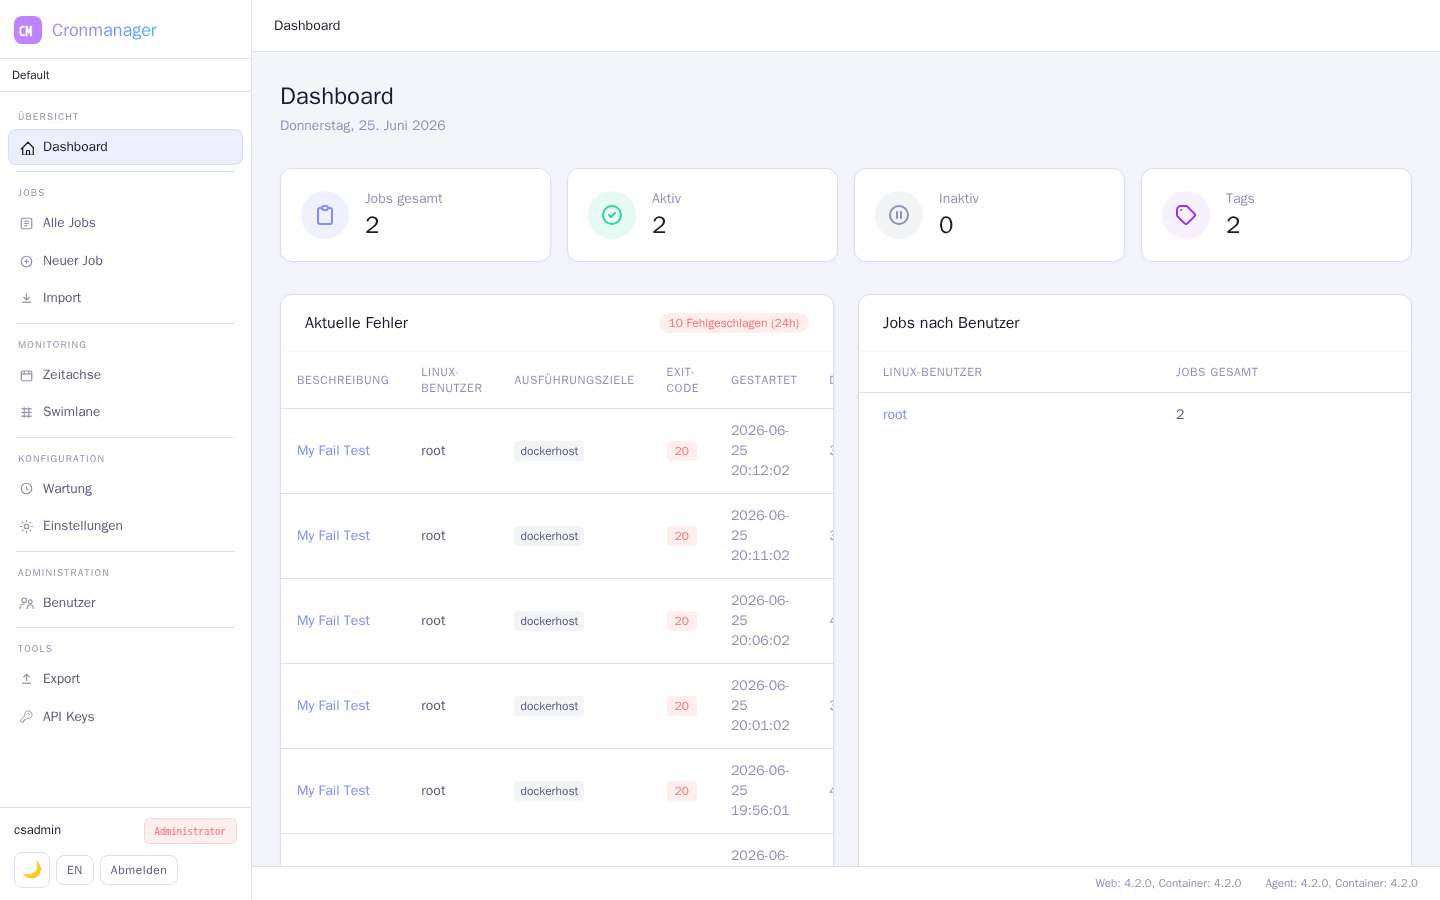The width and height of the screenshot is (1440, 900).
Task: Click the Web: 4.2.0 version text in footer
Action: tap(1168, 883)
